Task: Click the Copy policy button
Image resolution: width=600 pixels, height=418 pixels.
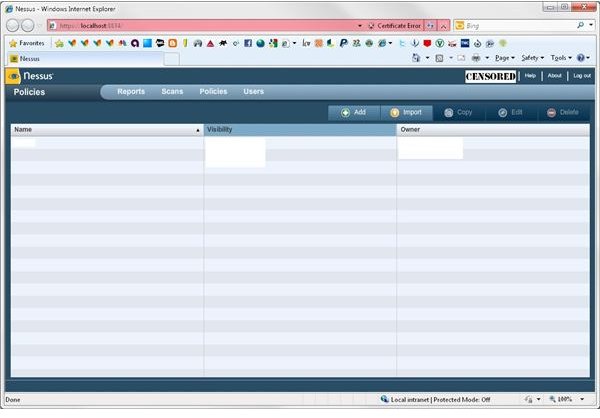Action: [x=459, y=113]
